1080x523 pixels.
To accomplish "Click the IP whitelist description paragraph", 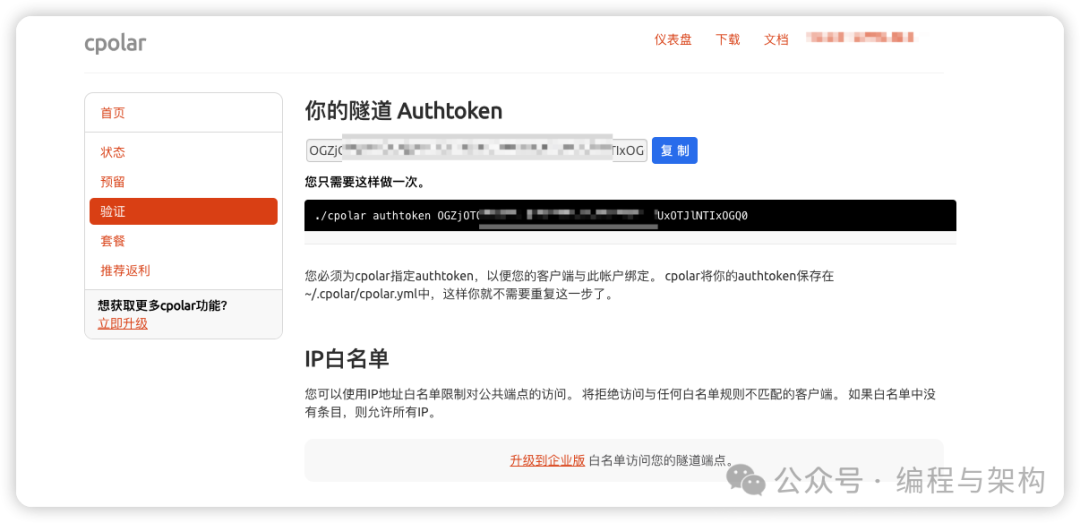I will click(x=619, y=404).
